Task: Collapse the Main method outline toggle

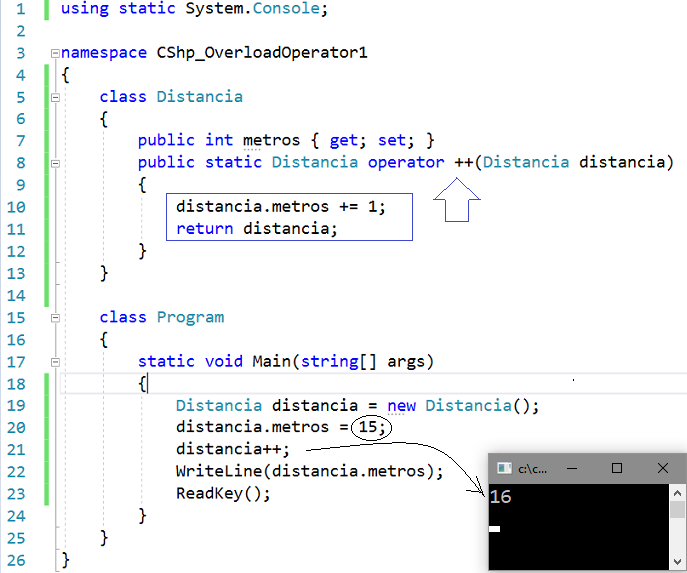Action: pyautogui.click(x=55, y=361)
